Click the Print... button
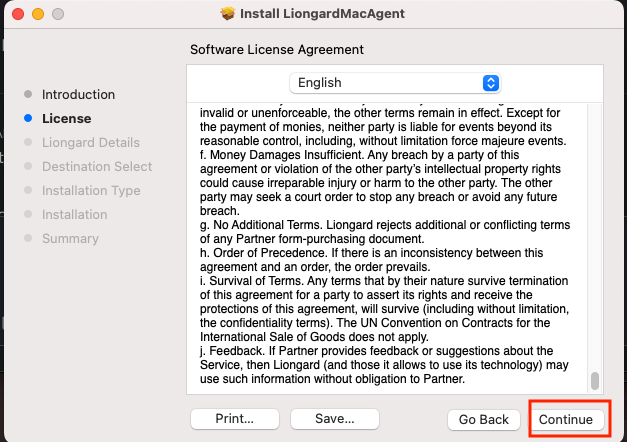The width and height of the screenshot is (627, 442). coord(235,418)
